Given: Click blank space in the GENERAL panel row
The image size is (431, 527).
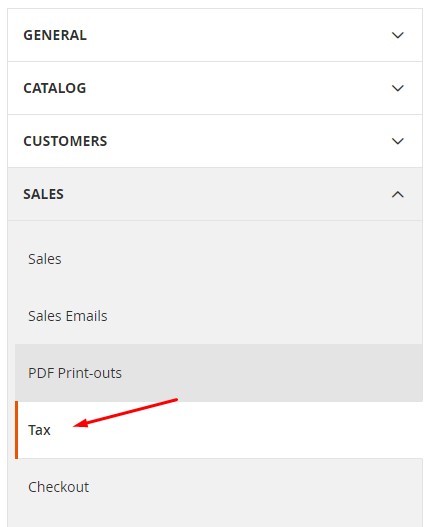Looking at the screenshot, I should point(235,35).
